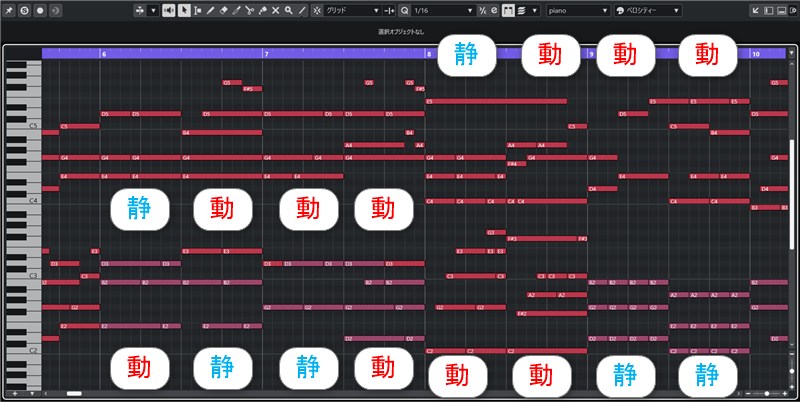Click the grid-relative snap icon
This screenshot has height=402, width=800.
tap(389, 10)
